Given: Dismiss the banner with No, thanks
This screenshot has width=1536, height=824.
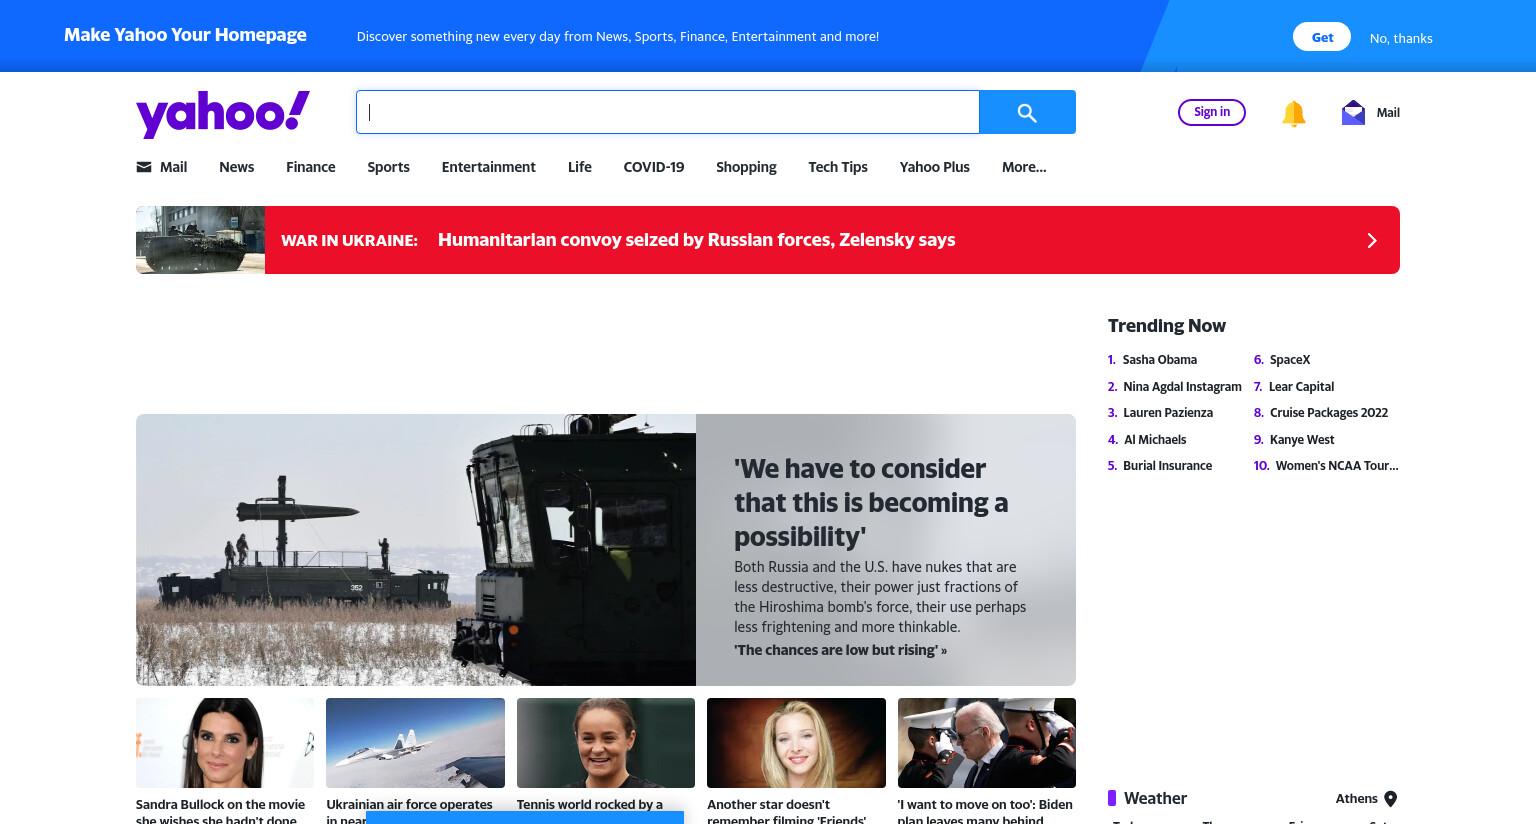Looking at the screenshot, I should pyautogui.click(x=1400, y=38).
